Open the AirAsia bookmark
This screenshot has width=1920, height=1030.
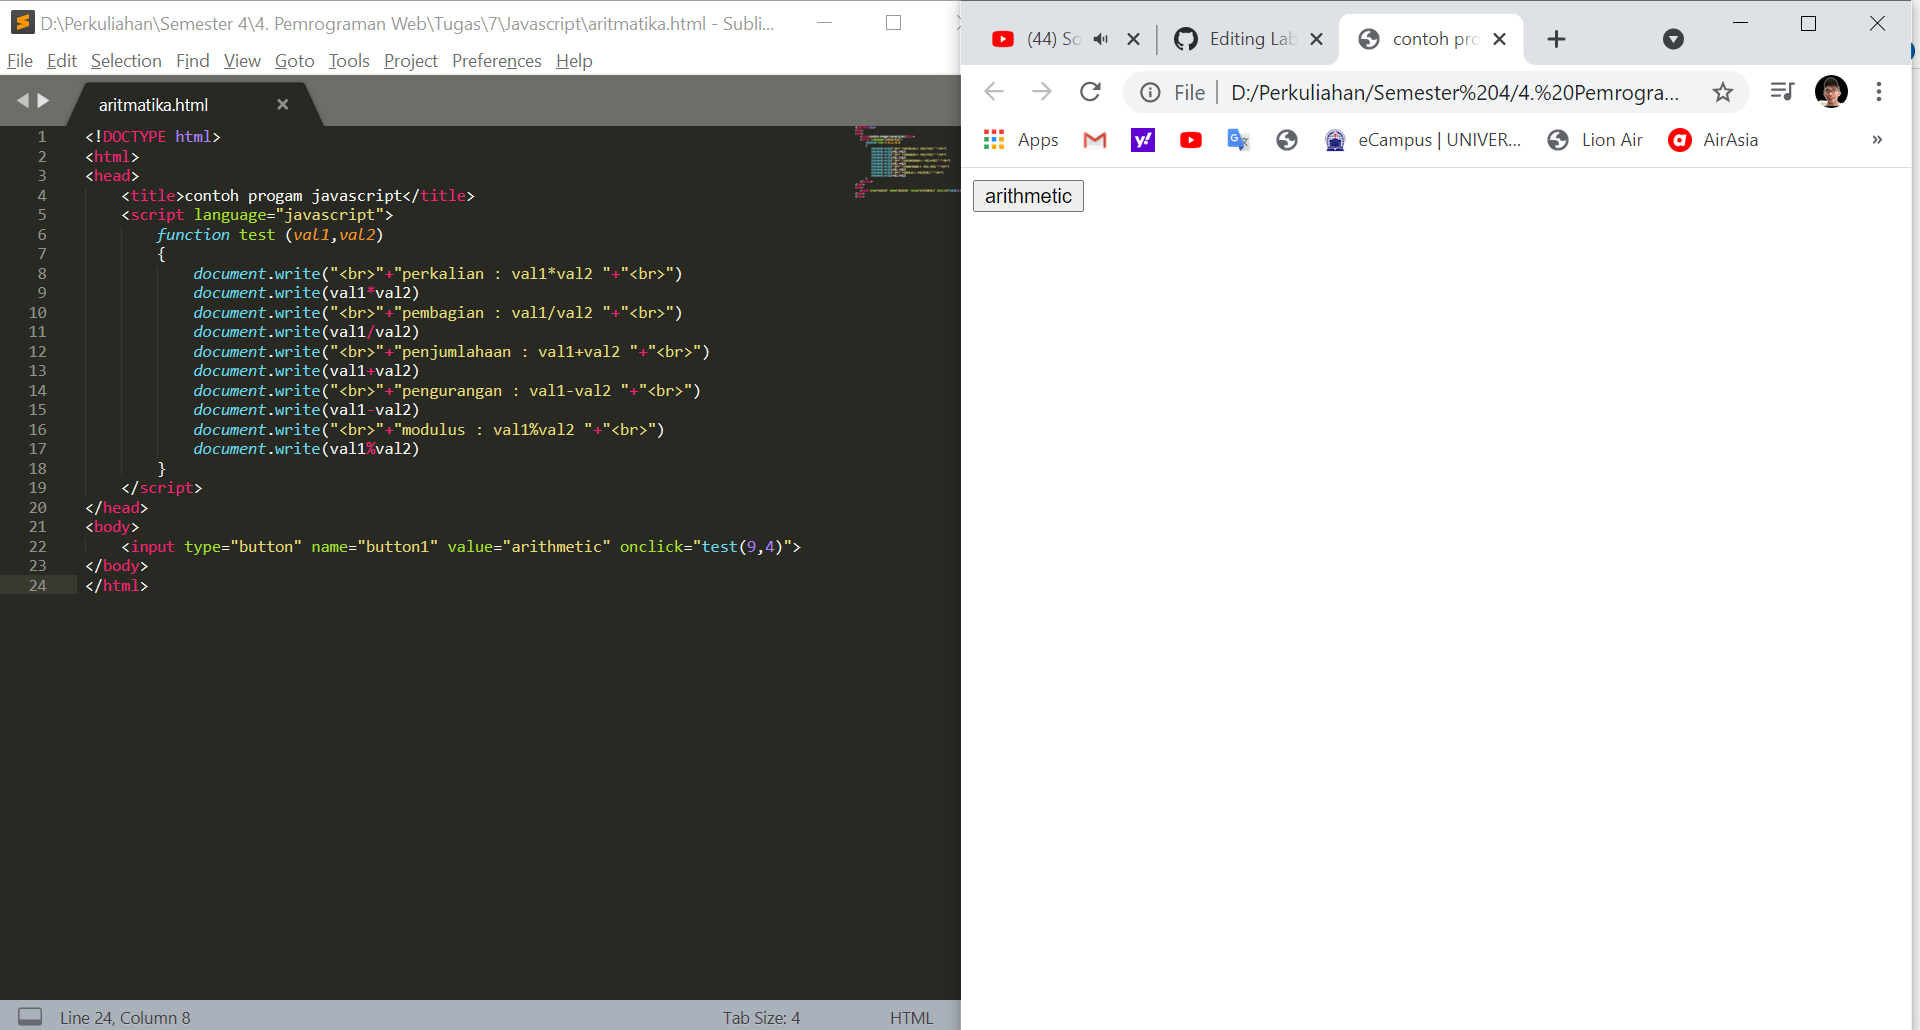1712,140
